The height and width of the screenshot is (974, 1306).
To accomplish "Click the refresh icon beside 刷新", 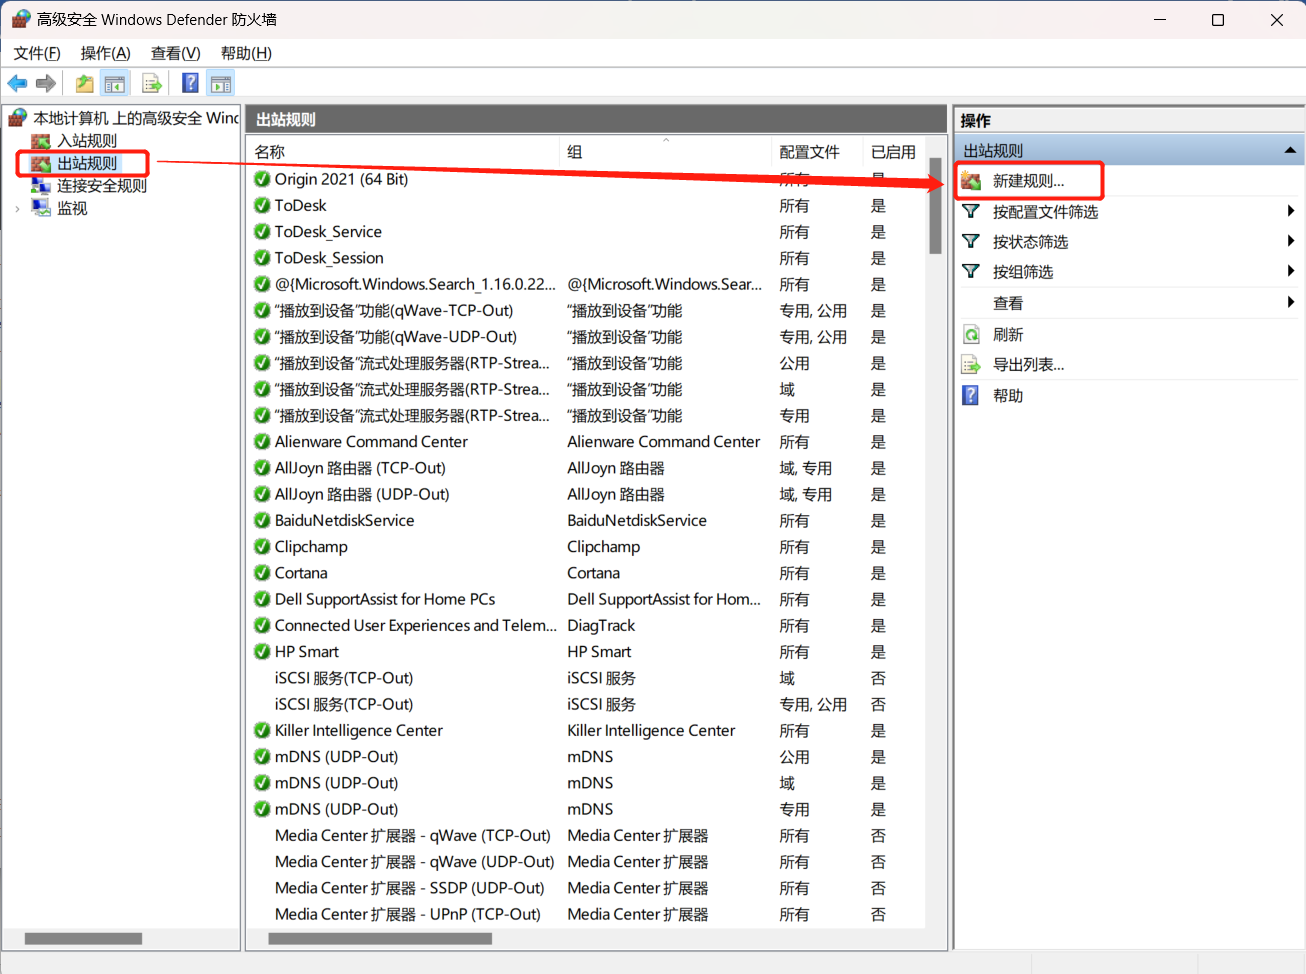I will 971,334.
